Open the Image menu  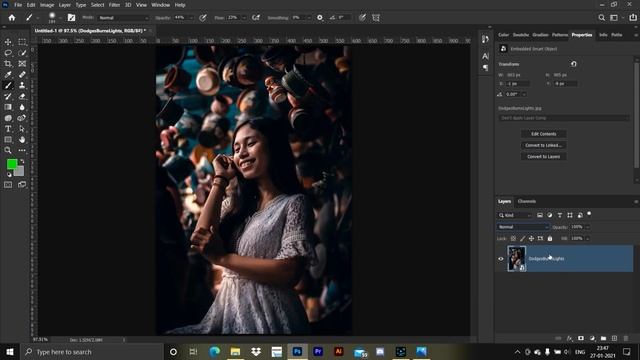click(47, 5)
